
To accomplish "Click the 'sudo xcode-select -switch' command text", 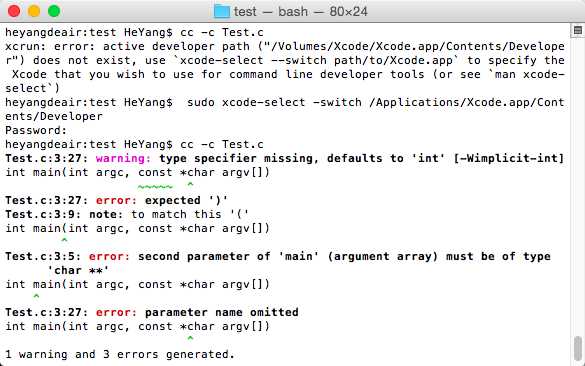I will [274, 102].
